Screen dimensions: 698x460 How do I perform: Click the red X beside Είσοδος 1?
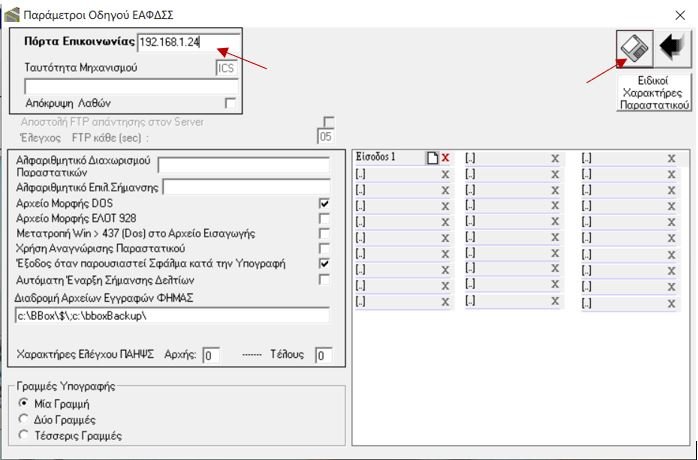(445, 158)
